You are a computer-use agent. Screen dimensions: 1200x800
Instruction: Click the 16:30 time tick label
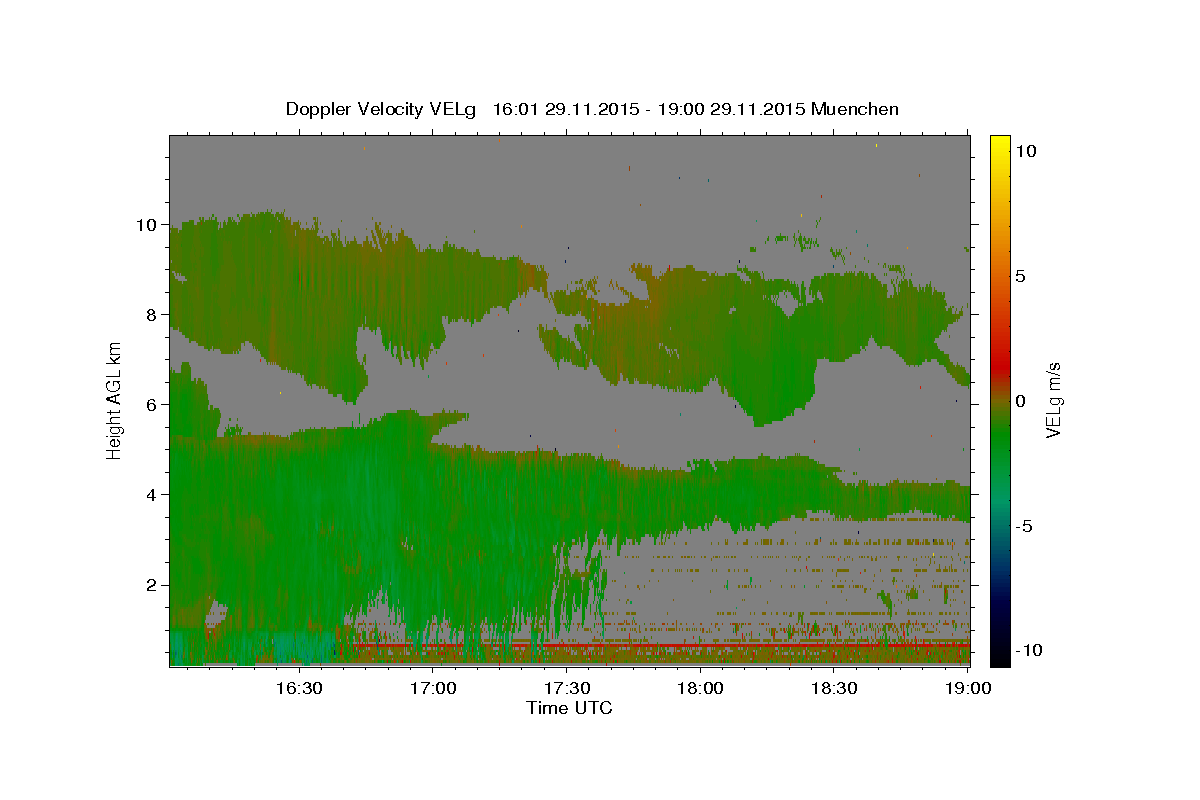click(x=299, y=688)
